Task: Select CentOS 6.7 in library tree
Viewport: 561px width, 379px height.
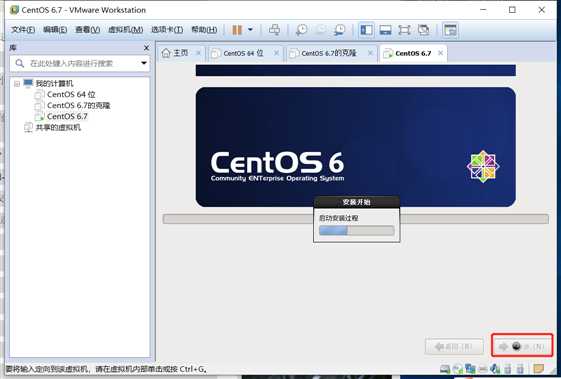Action: 67,116
